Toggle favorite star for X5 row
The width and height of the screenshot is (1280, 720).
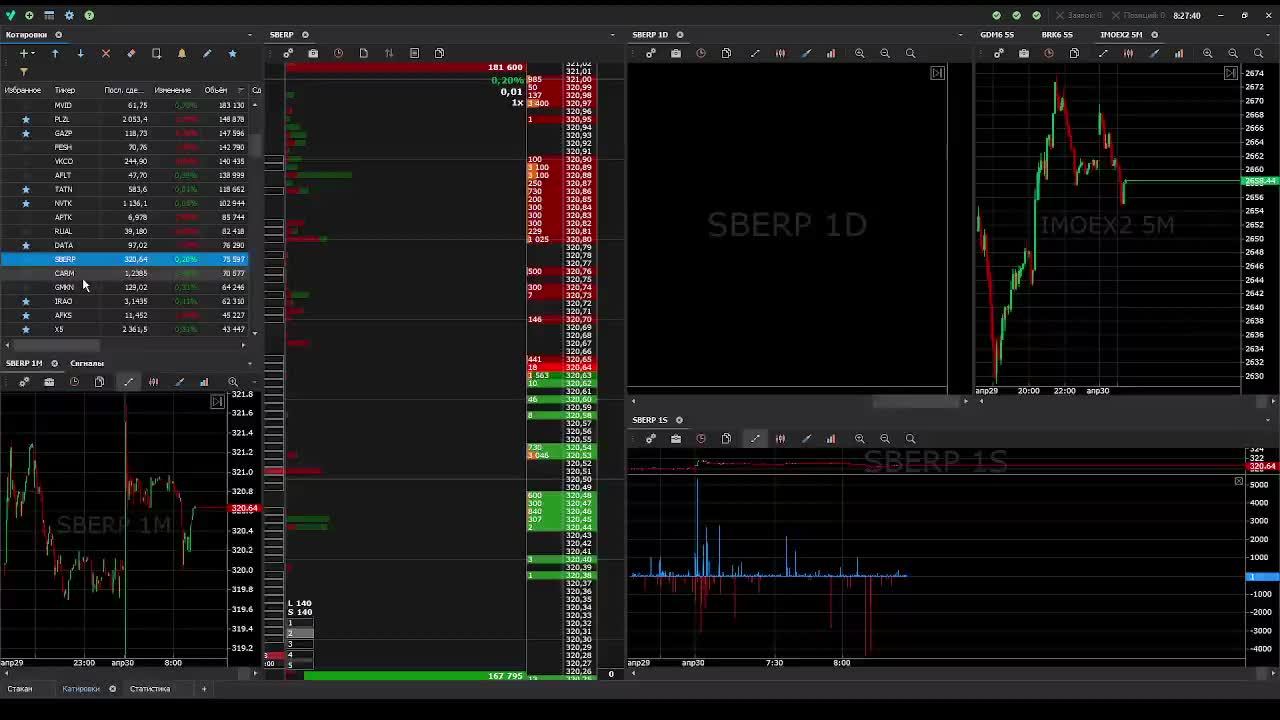tap(26, 329)
